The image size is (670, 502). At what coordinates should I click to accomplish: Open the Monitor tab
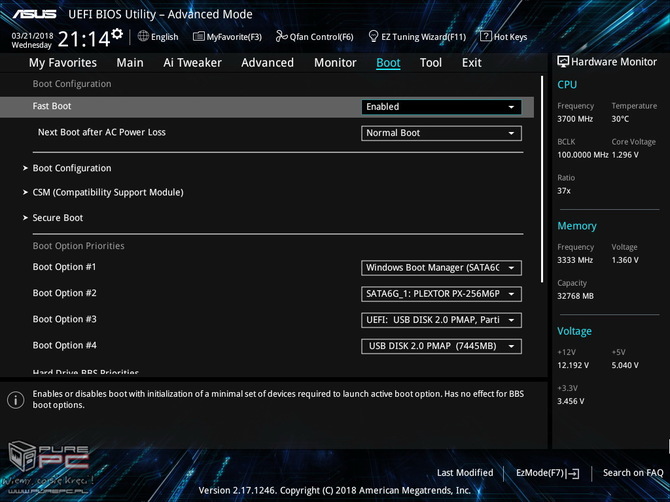pos(335,63)
